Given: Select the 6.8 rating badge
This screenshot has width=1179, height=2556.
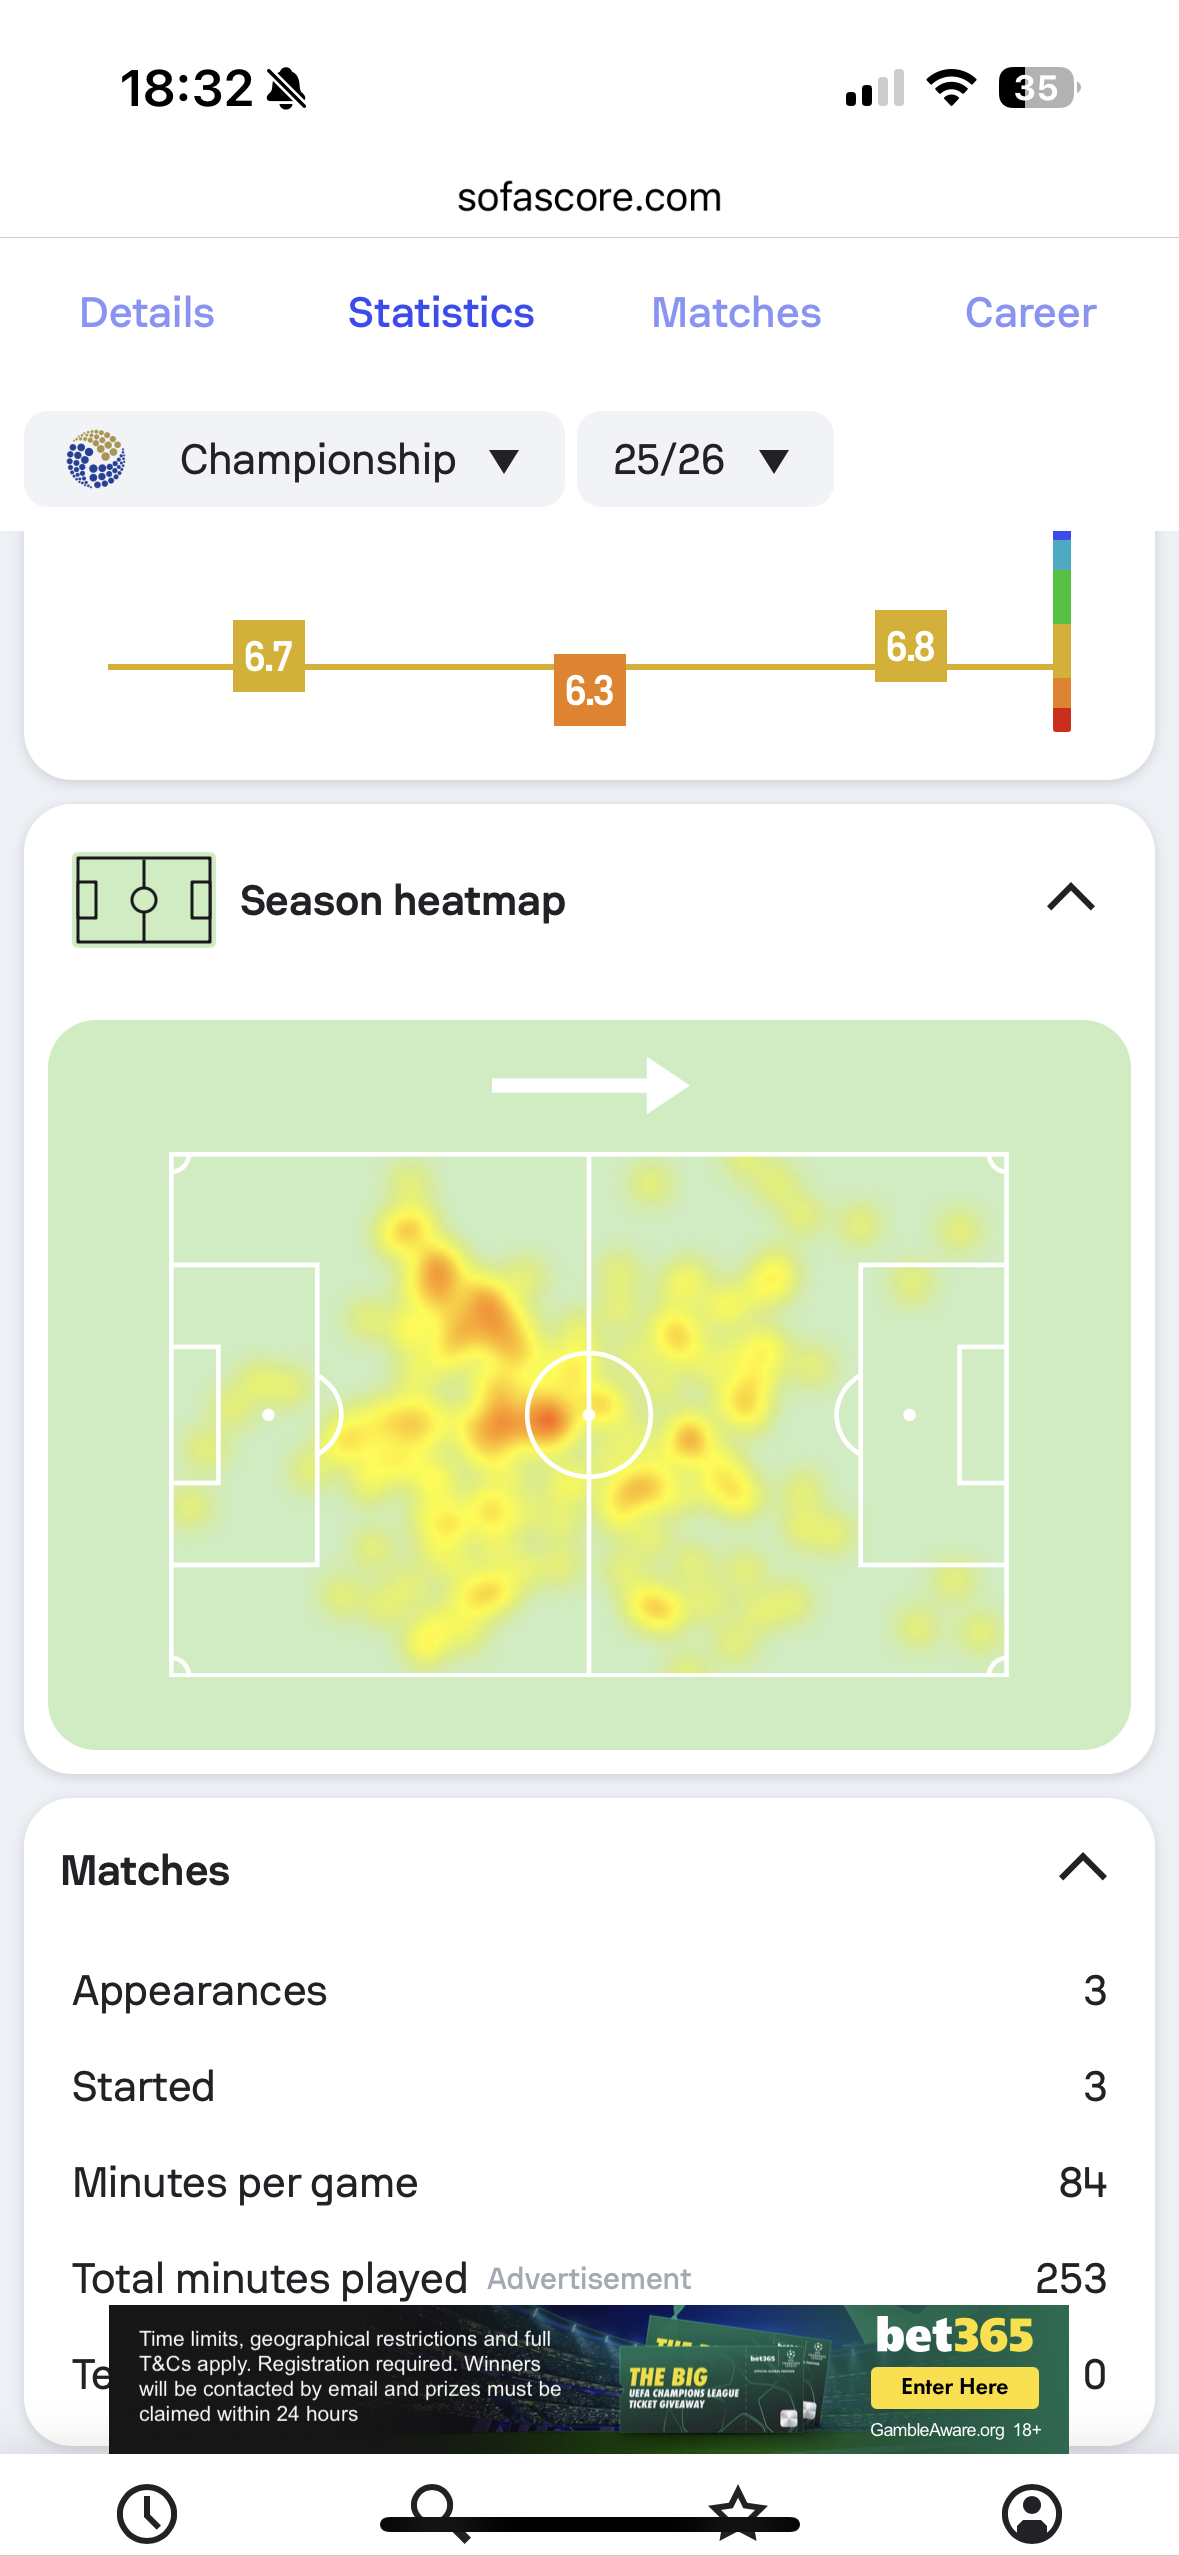Looking at the screenshot, I should coord(911,646).
